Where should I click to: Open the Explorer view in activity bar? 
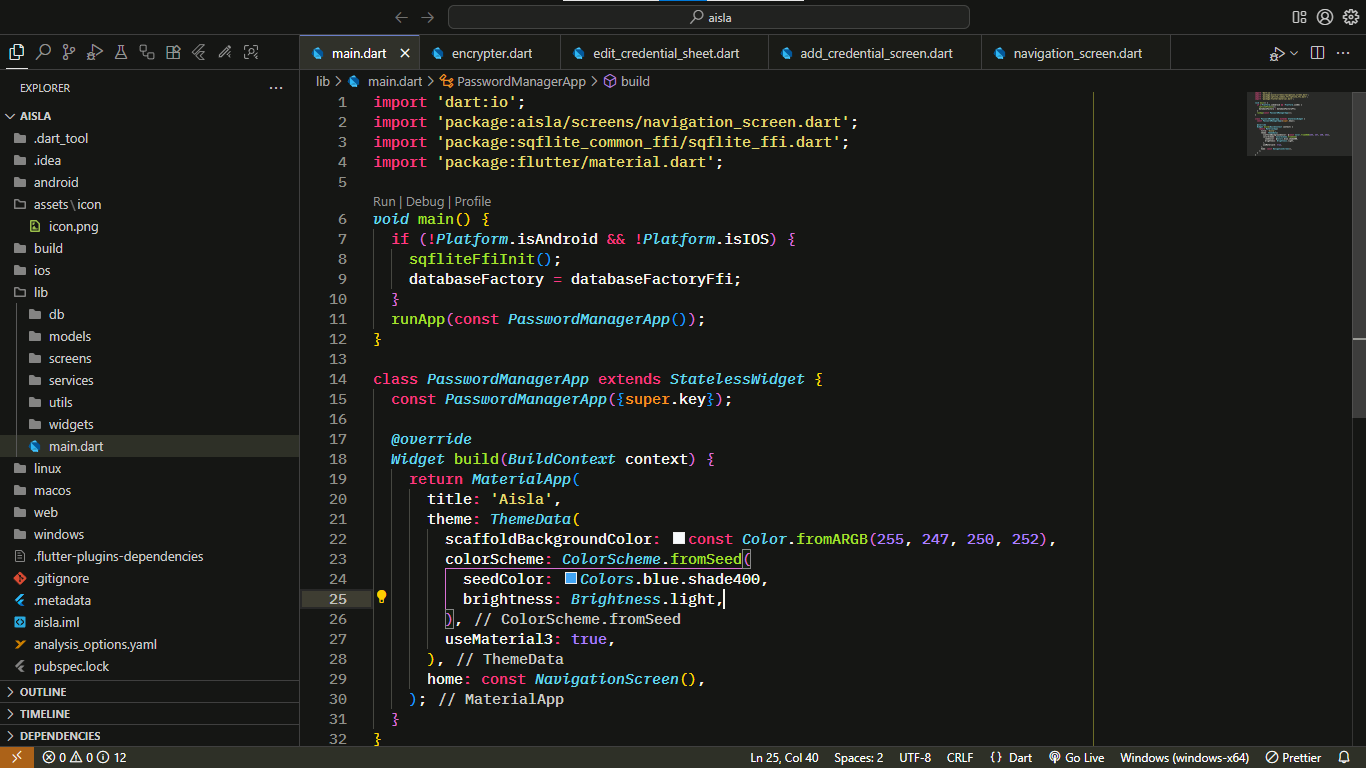pyautogui.click(x=17, y=52)
